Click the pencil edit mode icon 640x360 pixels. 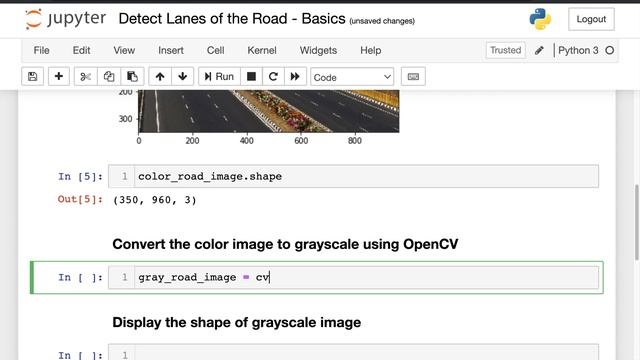pos(539,50)
